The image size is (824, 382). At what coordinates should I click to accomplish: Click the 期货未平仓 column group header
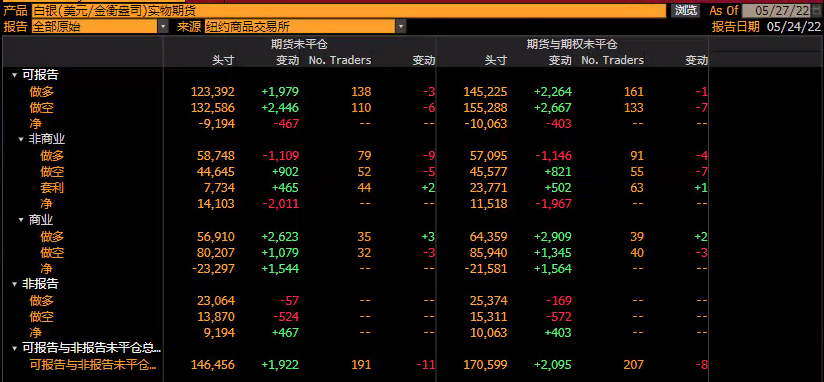(299, 45)
